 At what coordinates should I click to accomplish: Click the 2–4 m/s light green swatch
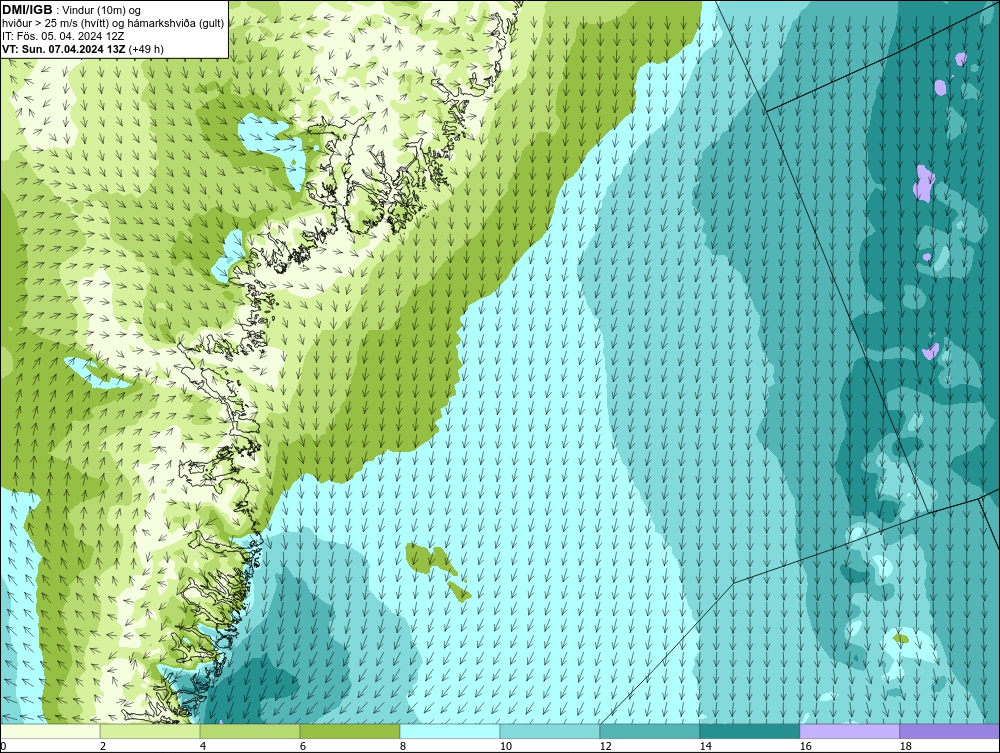150,731
